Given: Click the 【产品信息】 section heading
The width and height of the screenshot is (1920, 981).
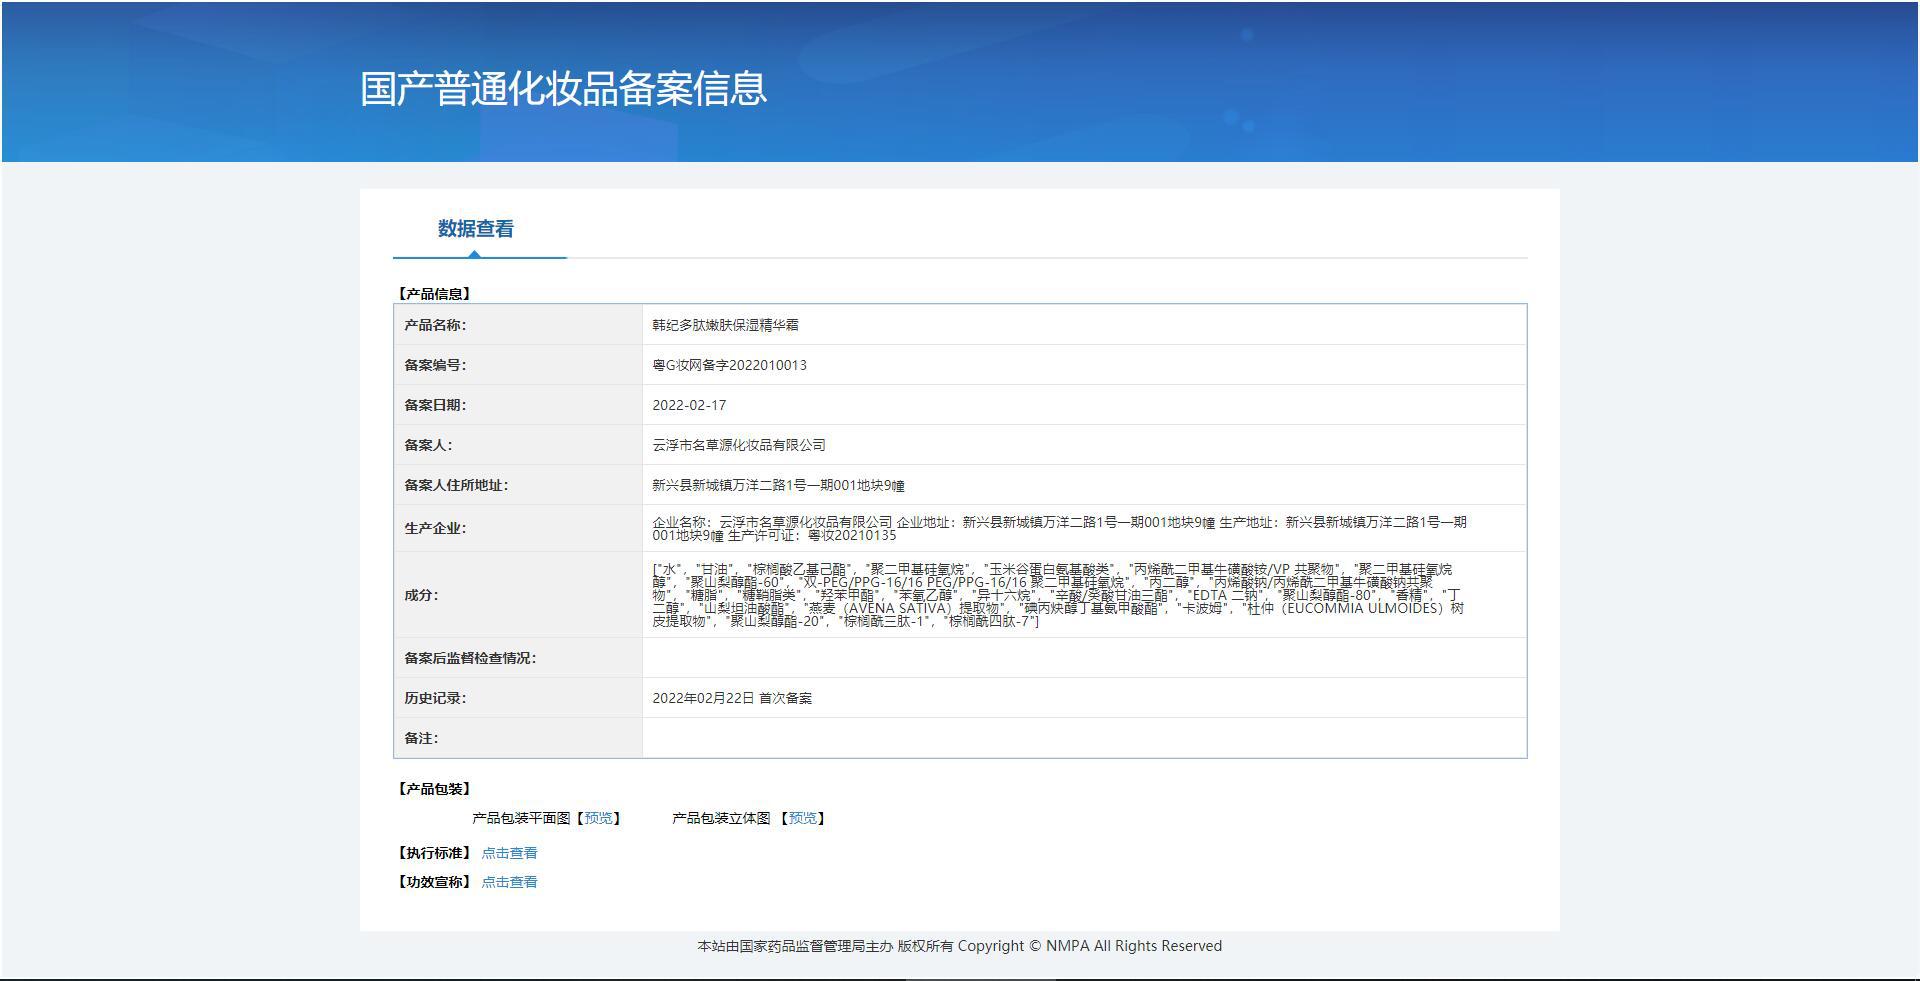Looking at the screenshot, I should [434, 294].
